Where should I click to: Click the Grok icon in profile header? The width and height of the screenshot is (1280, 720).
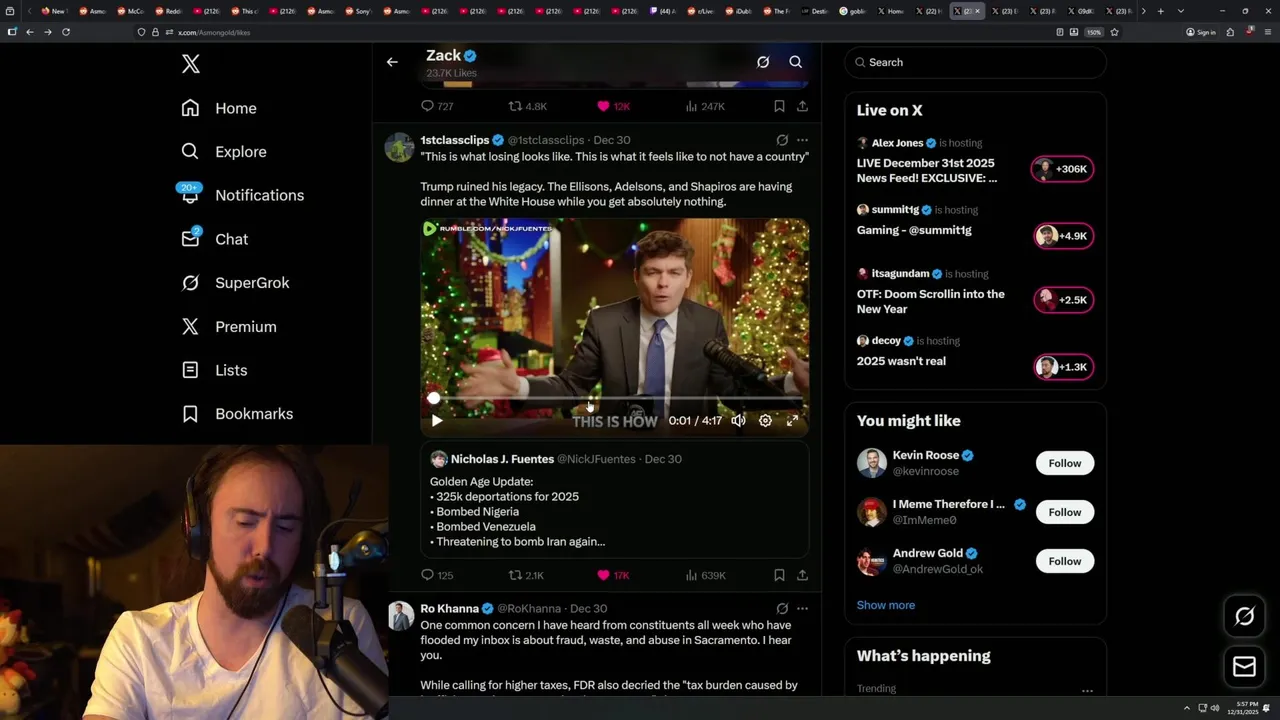click(x=763, y=62)
